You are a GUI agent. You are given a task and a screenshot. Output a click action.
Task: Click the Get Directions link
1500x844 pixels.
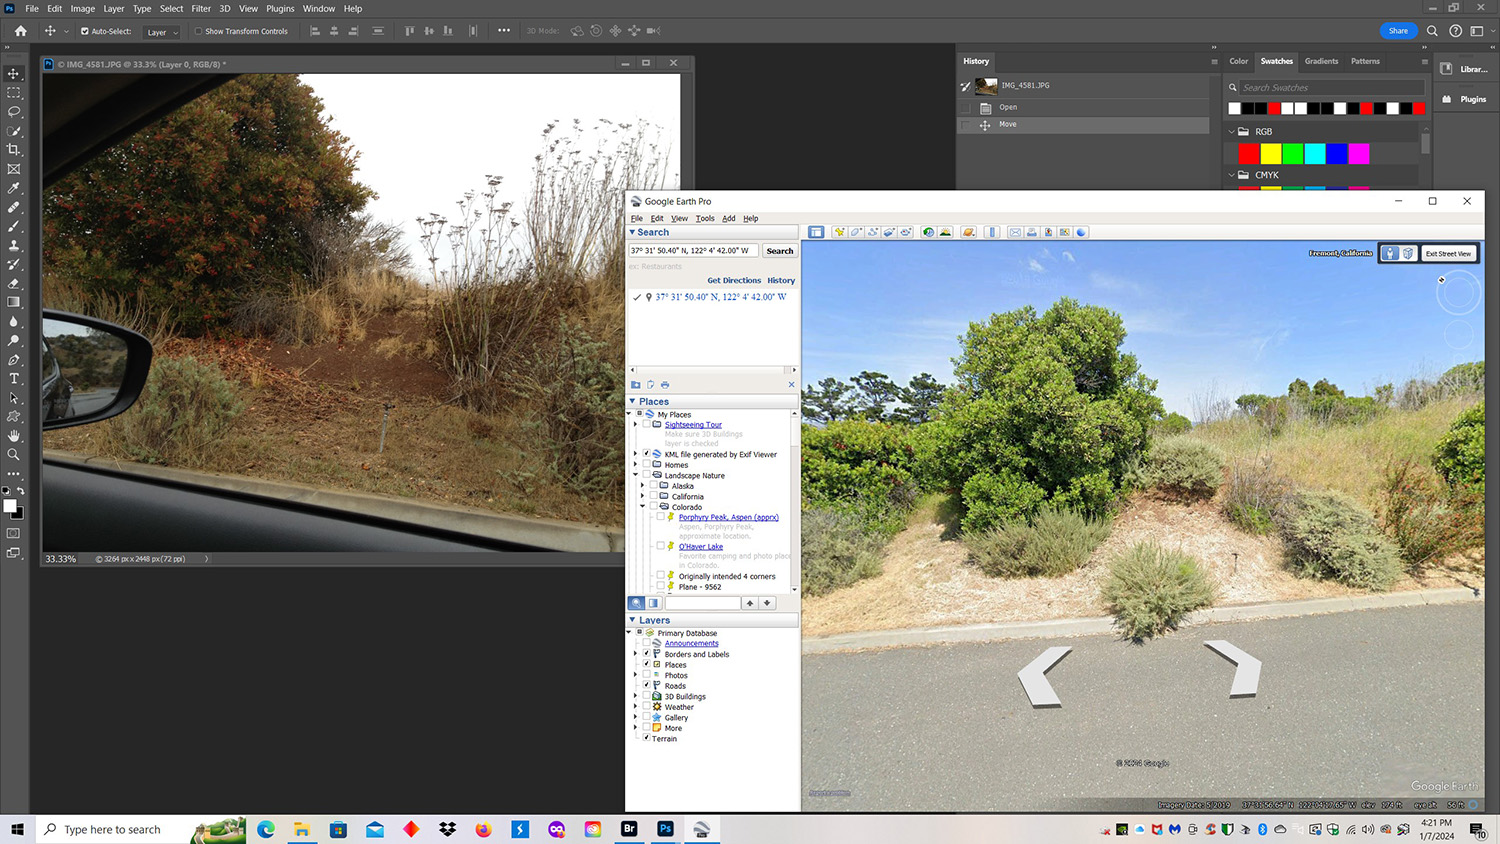[733, 281]
